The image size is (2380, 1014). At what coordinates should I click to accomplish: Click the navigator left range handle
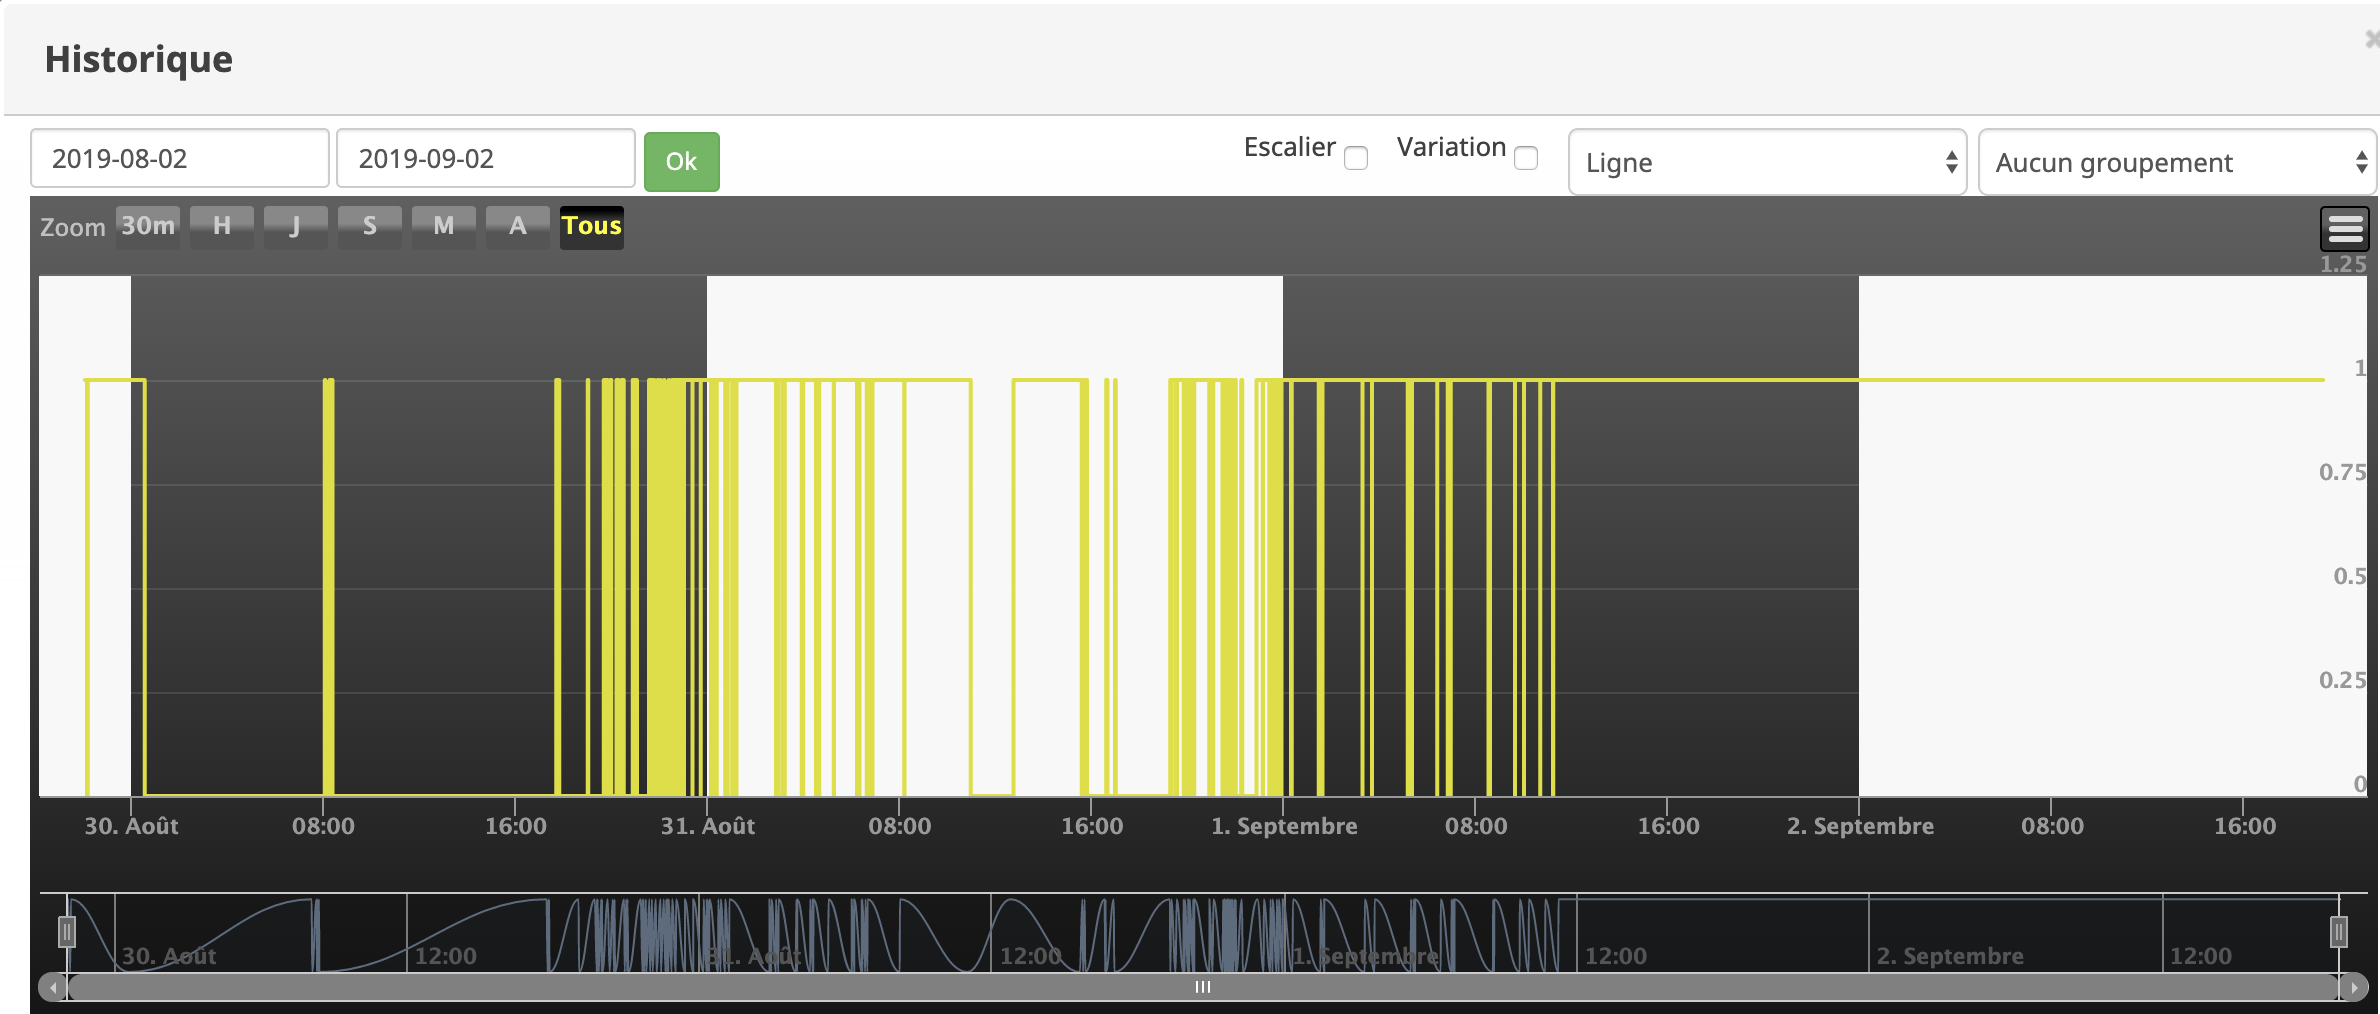pos(67,932)
